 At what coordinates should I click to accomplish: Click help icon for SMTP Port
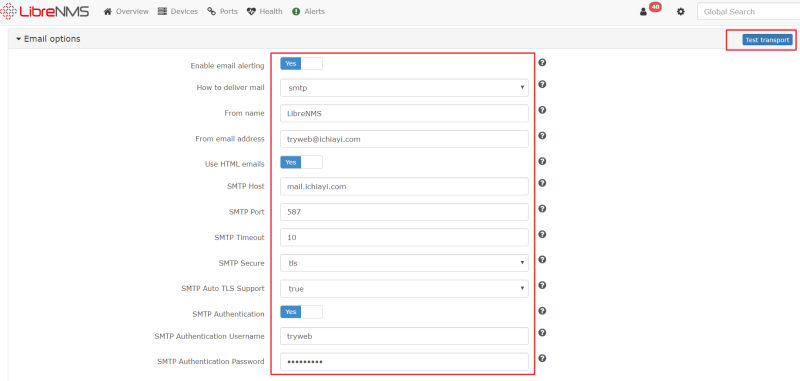pyautogui.click(x=542, y=208)
